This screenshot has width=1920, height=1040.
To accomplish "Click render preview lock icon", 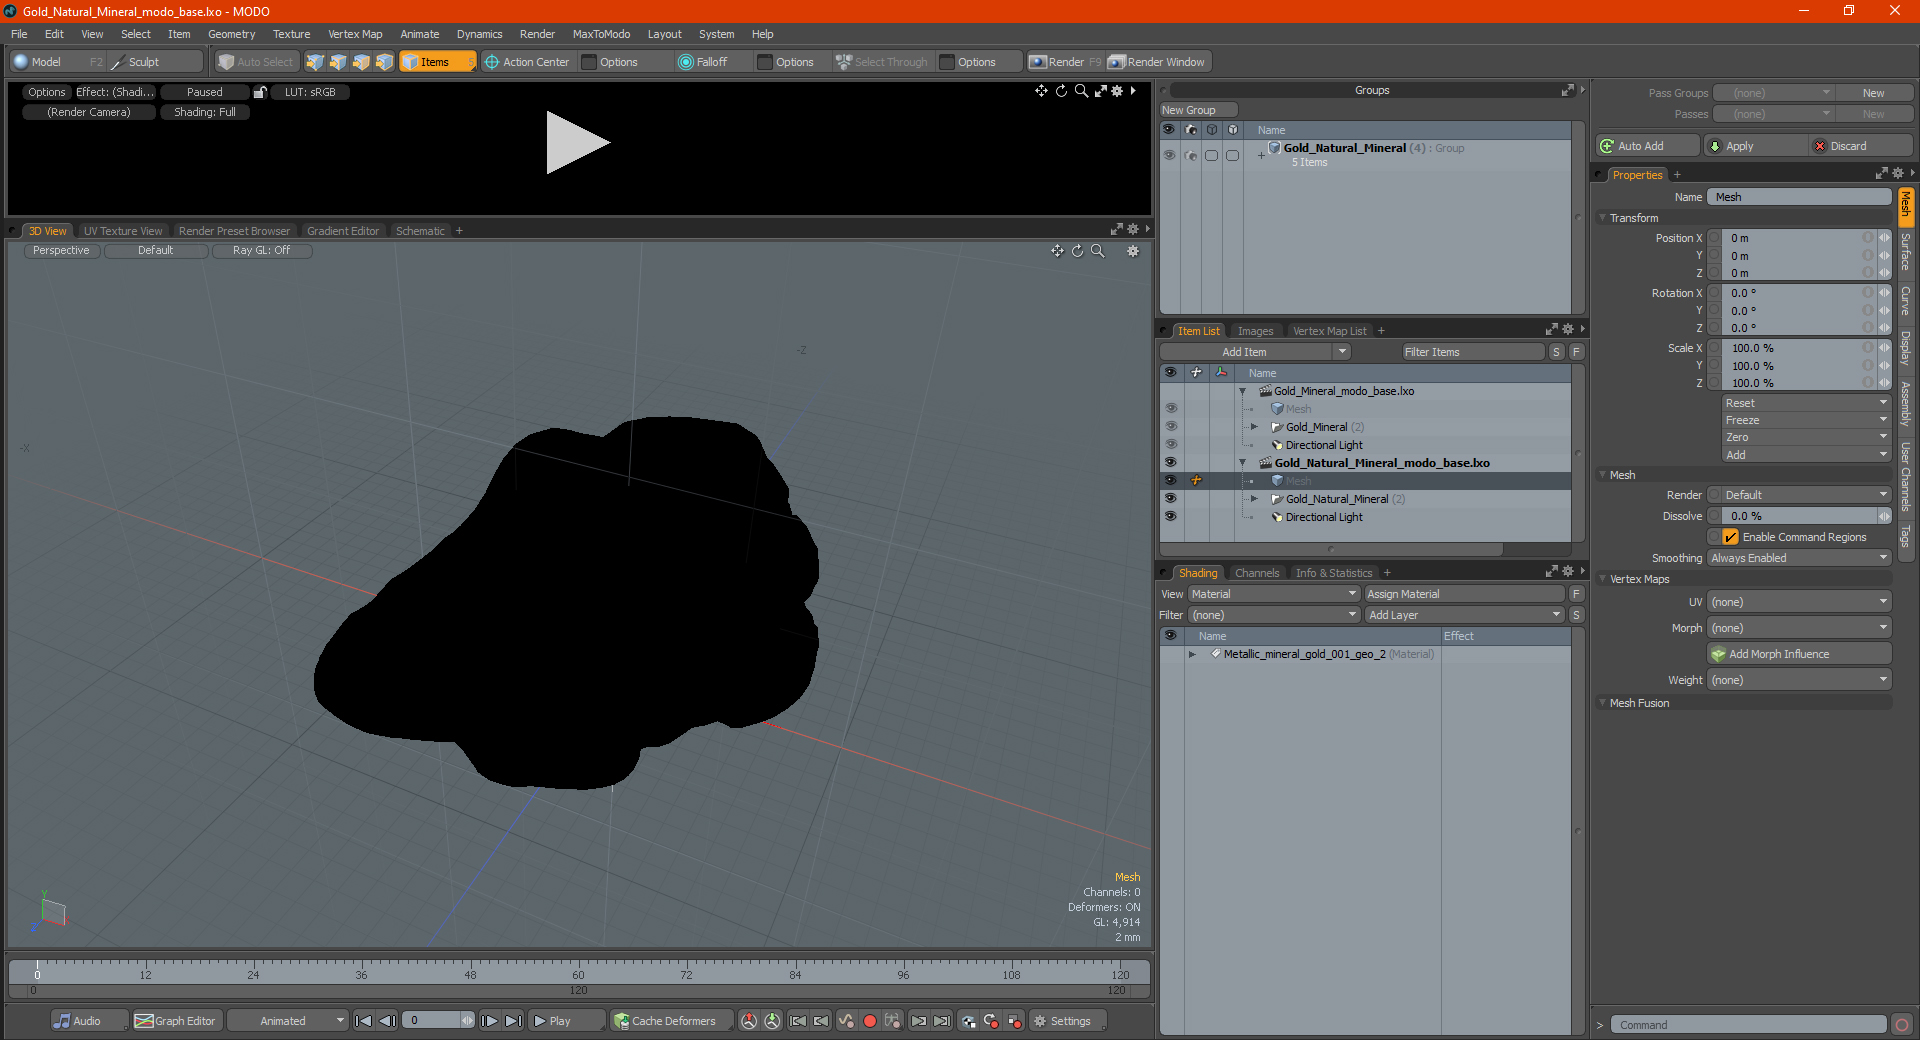I will pos(260,92).
